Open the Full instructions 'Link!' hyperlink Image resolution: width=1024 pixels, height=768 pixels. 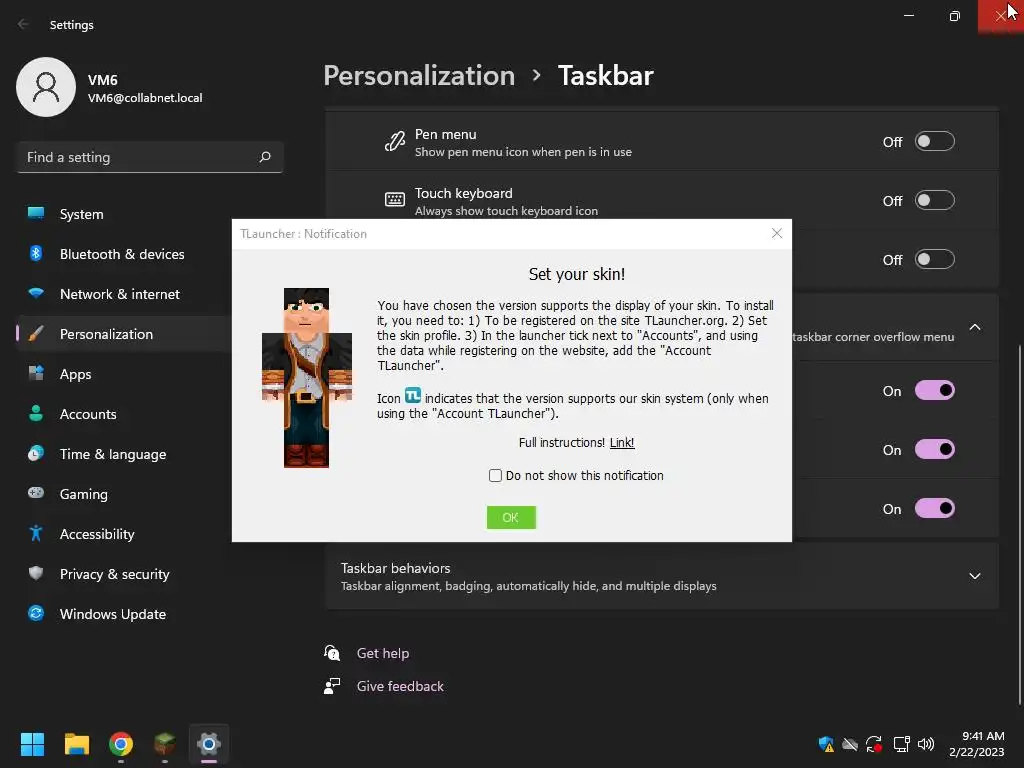pos(622,443)
